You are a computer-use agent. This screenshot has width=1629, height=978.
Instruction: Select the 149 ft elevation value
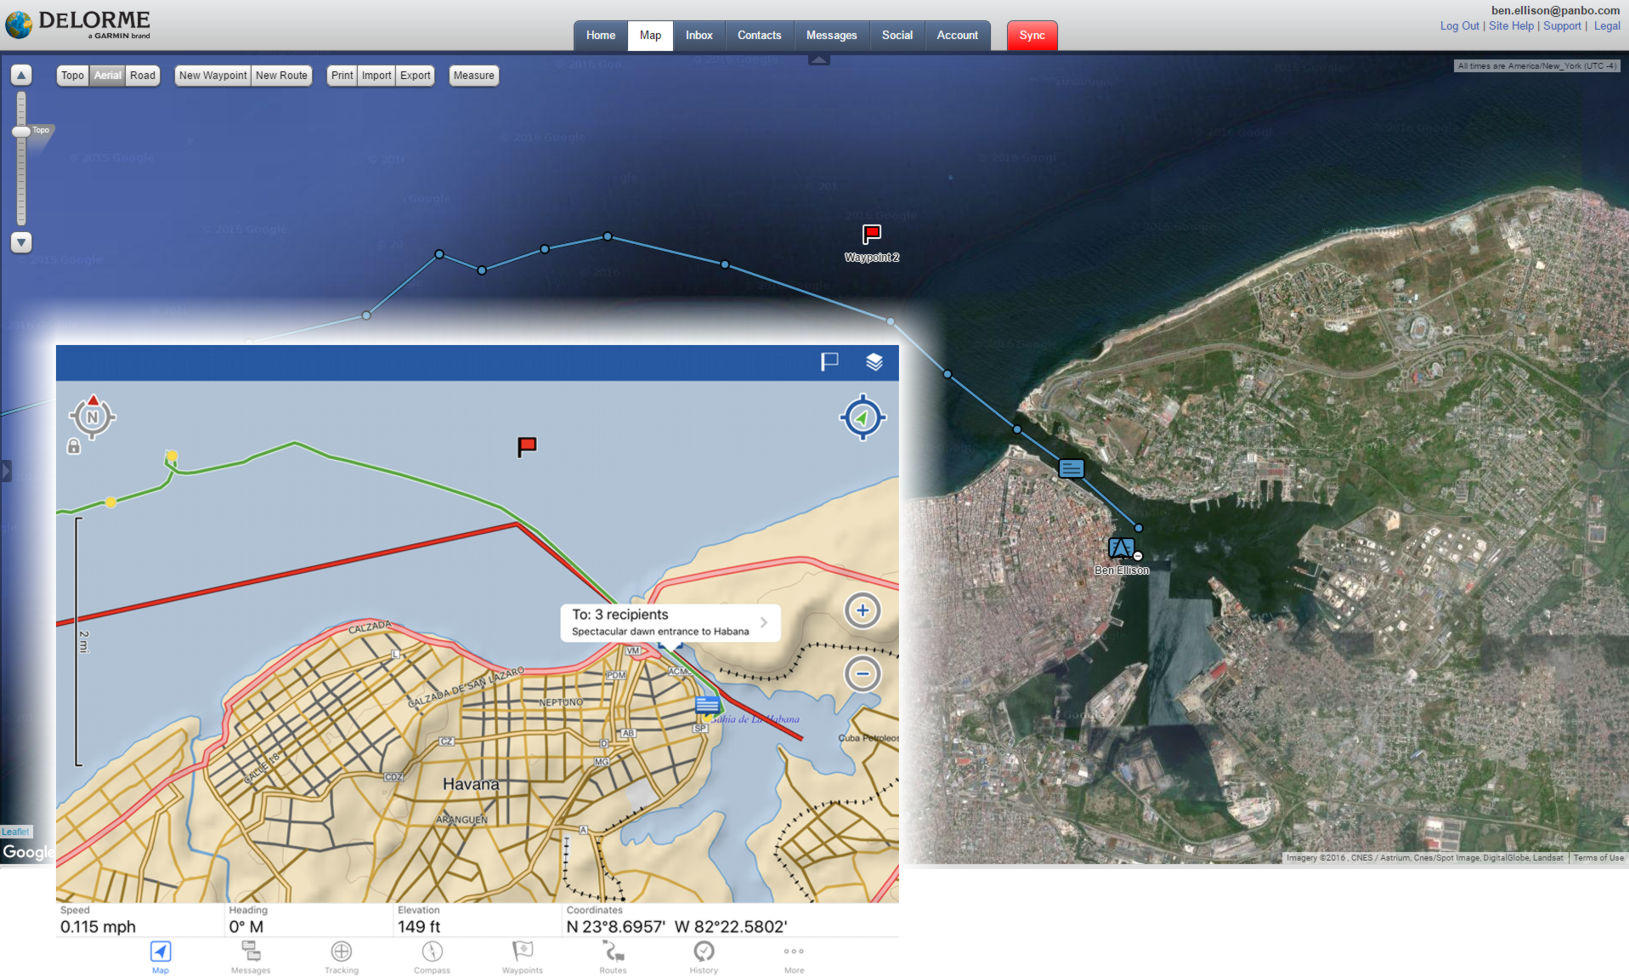pyautogui.click(x=419, y=927)
